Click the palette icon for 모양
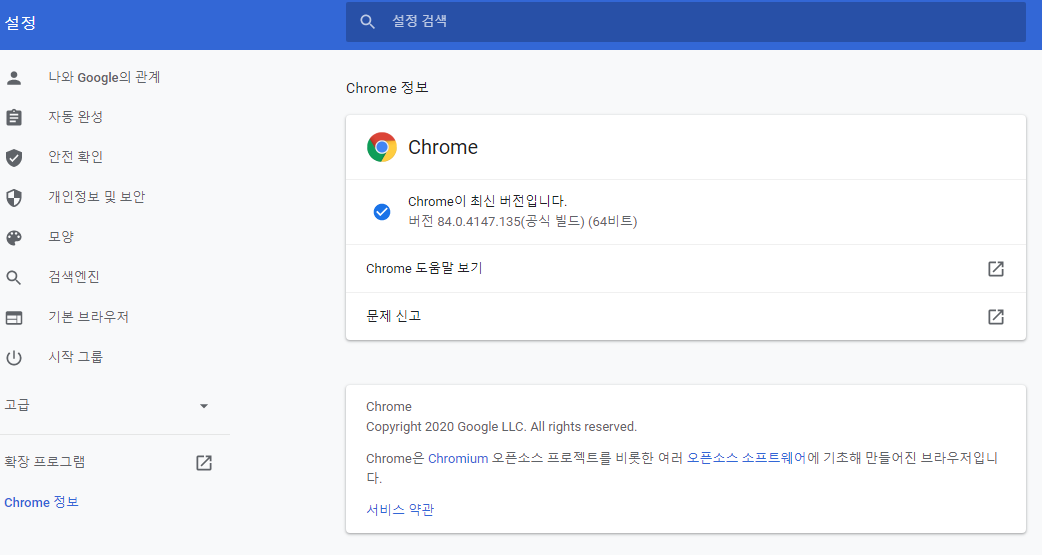 [x=14, y=238]
